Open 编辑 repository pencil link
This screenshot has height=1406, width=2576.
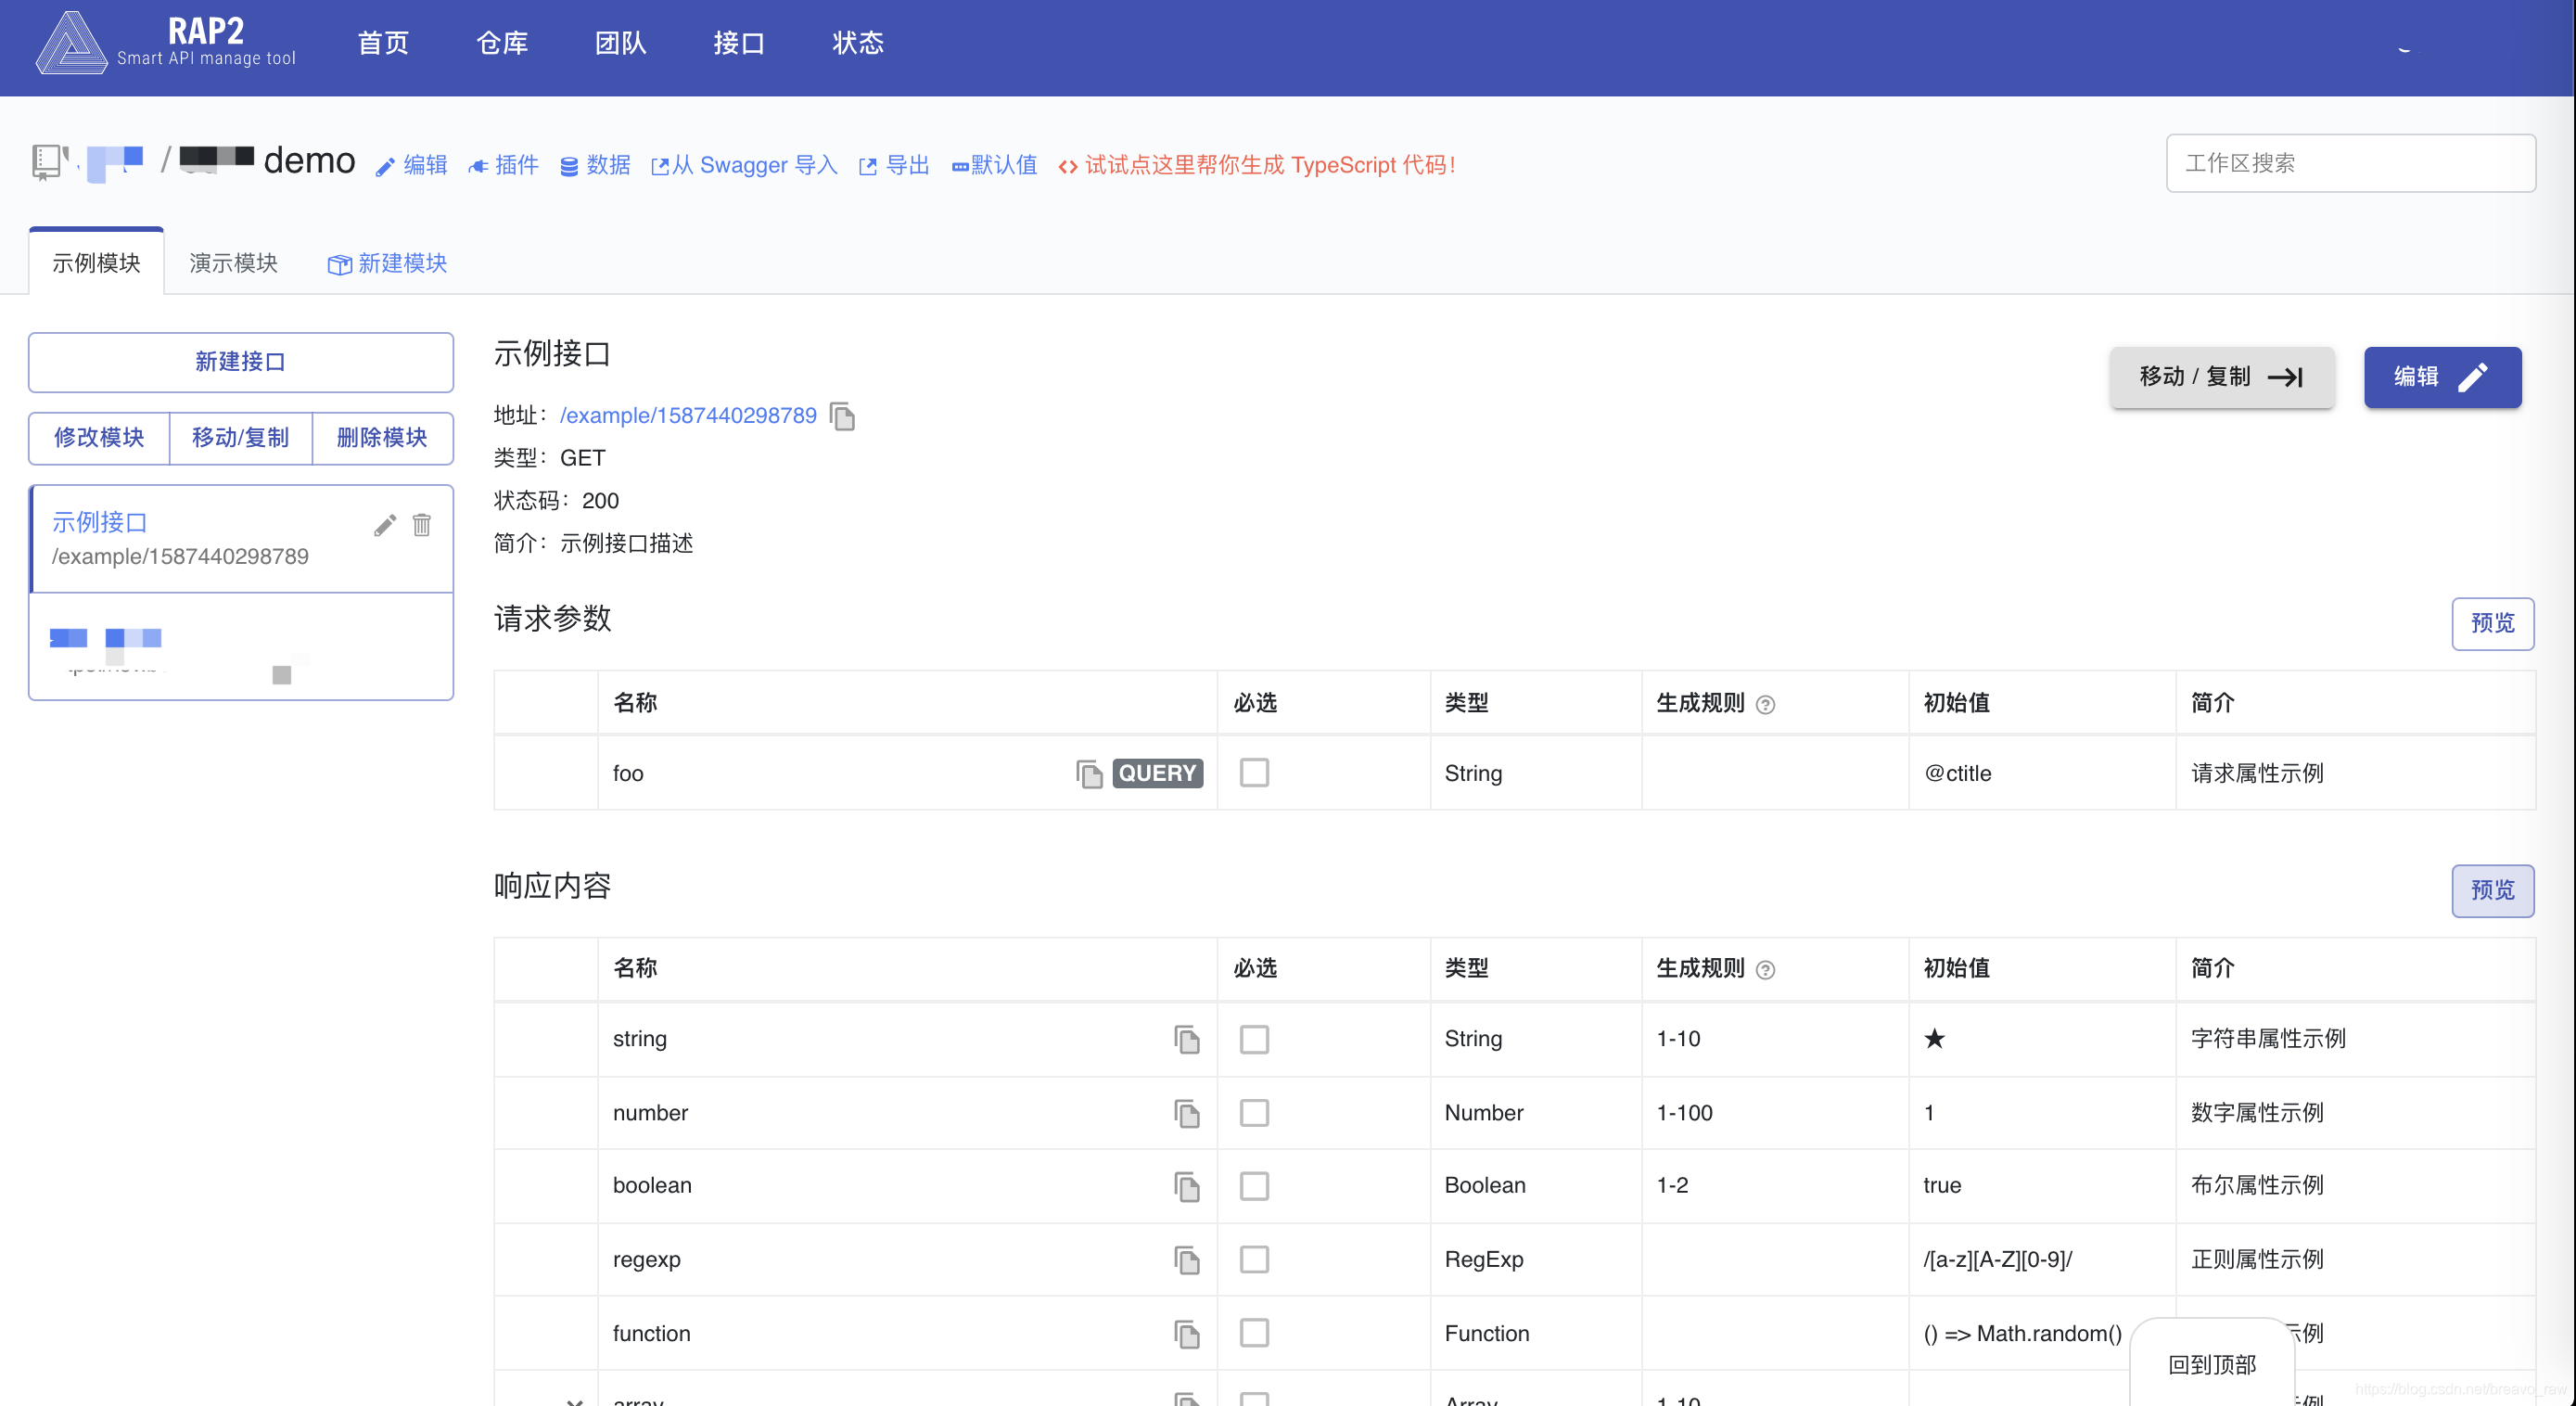411,165
